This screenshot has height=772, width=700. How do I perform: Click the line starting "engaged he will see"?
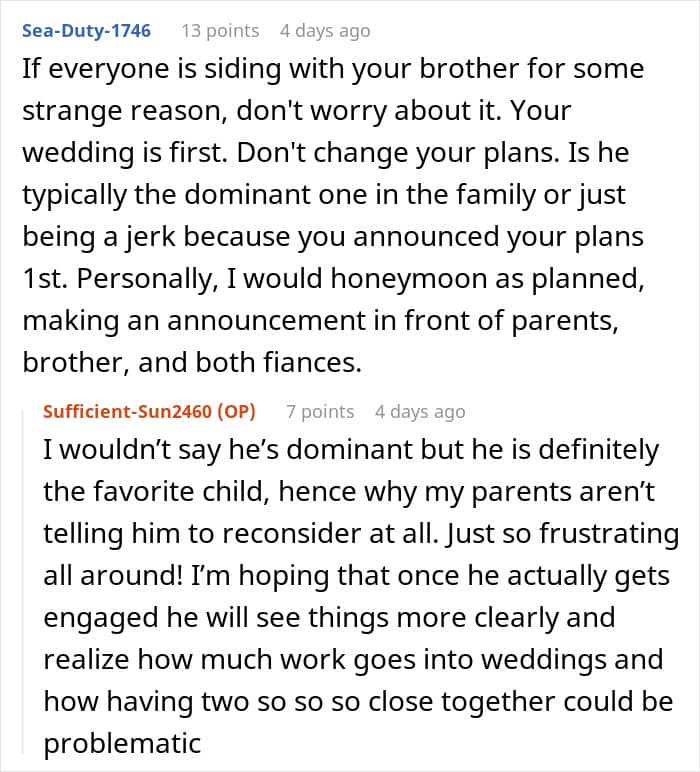[329, 618]
